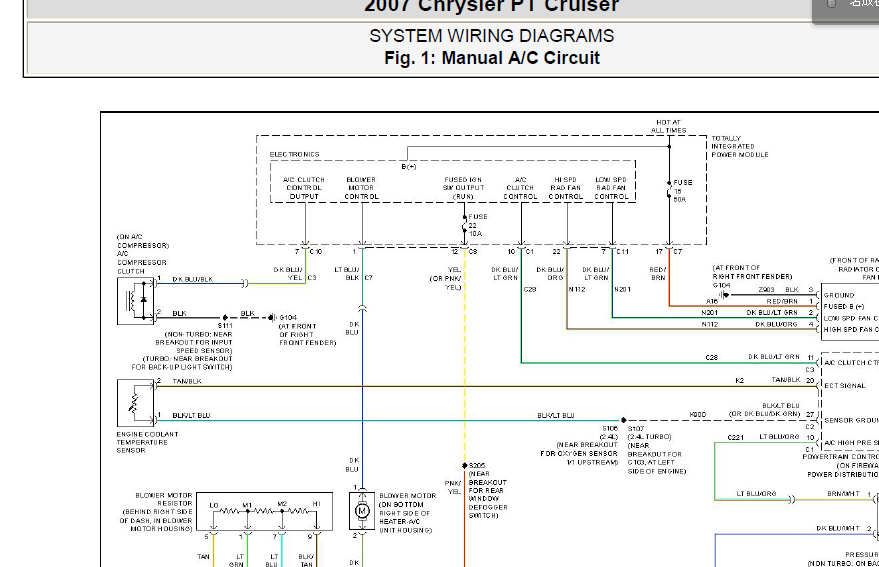Click 'FUSED IGN SW OUTPUT (RUN)' label

(x=464, y=188)
